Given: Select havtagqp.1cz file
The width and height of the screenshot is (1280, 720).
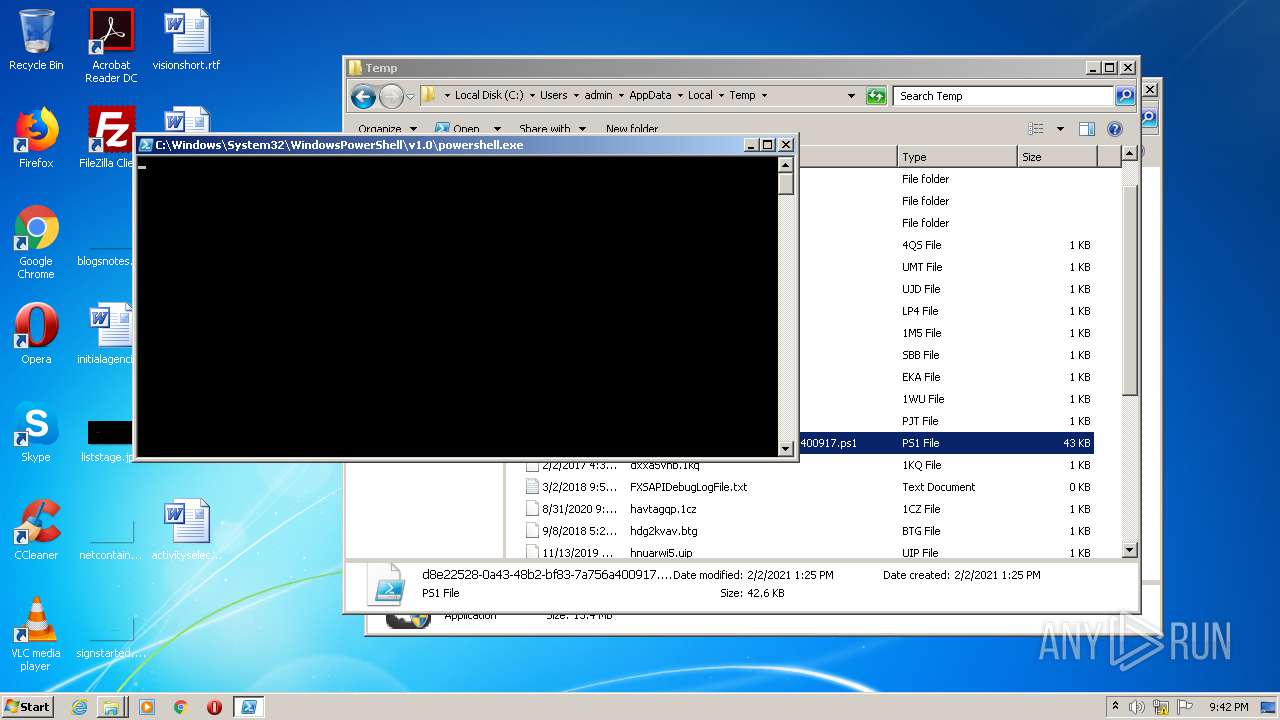Looking at the screenshot, I should 663,509.
